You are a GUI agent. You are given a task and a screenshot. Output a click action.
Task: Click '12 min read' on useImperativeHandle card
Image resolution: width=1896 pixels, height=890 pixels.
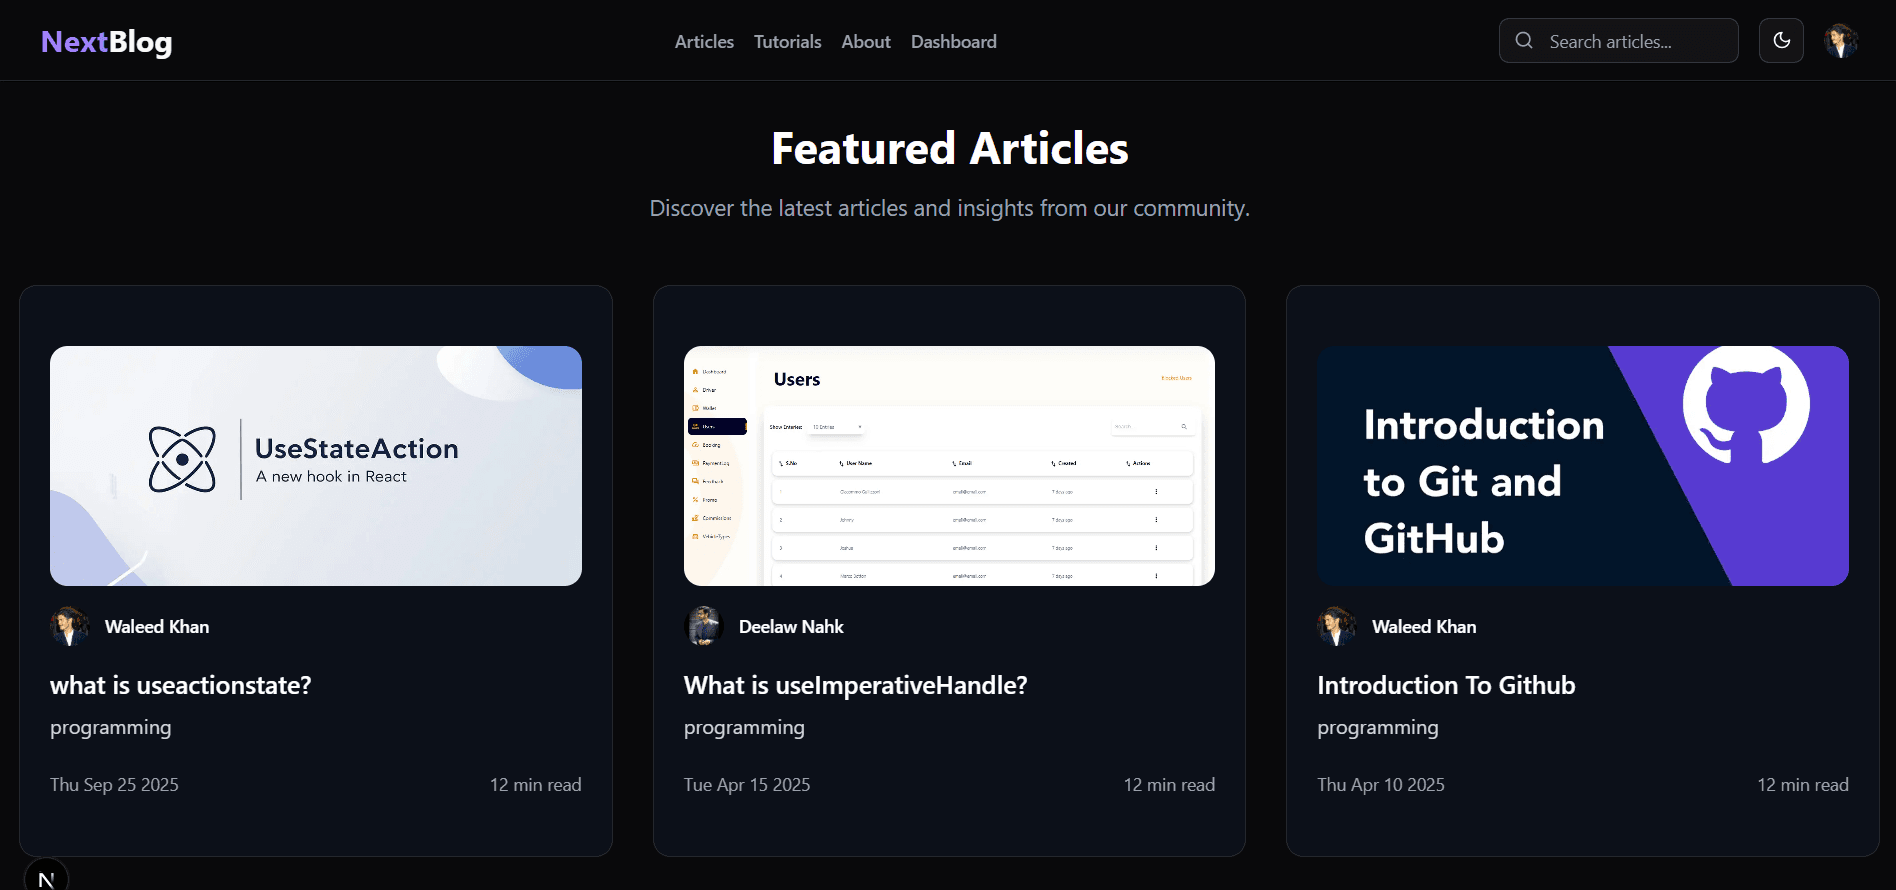coord(1170,785)
